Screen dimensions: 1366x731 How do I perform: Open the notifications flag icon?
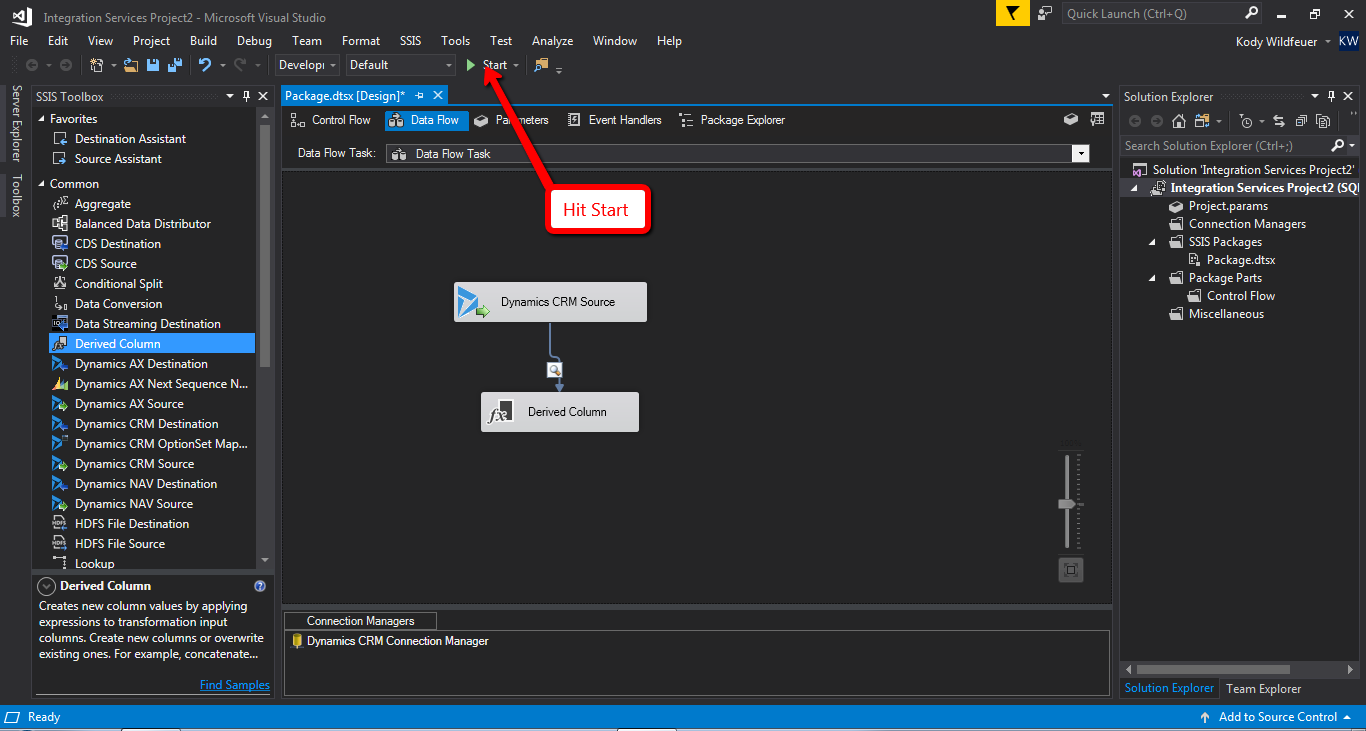pyautogui.click(x=1013, y=13)
